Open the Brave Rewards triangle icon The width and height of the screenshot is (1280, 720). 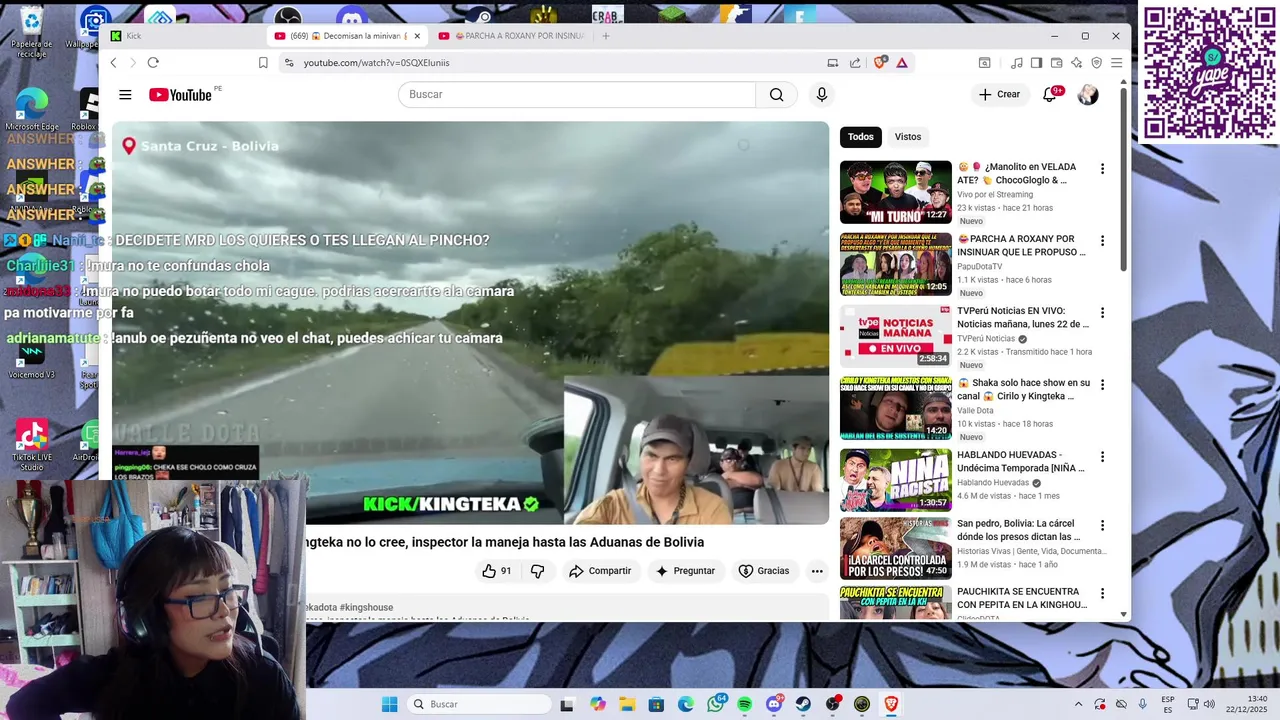[902, 62]
